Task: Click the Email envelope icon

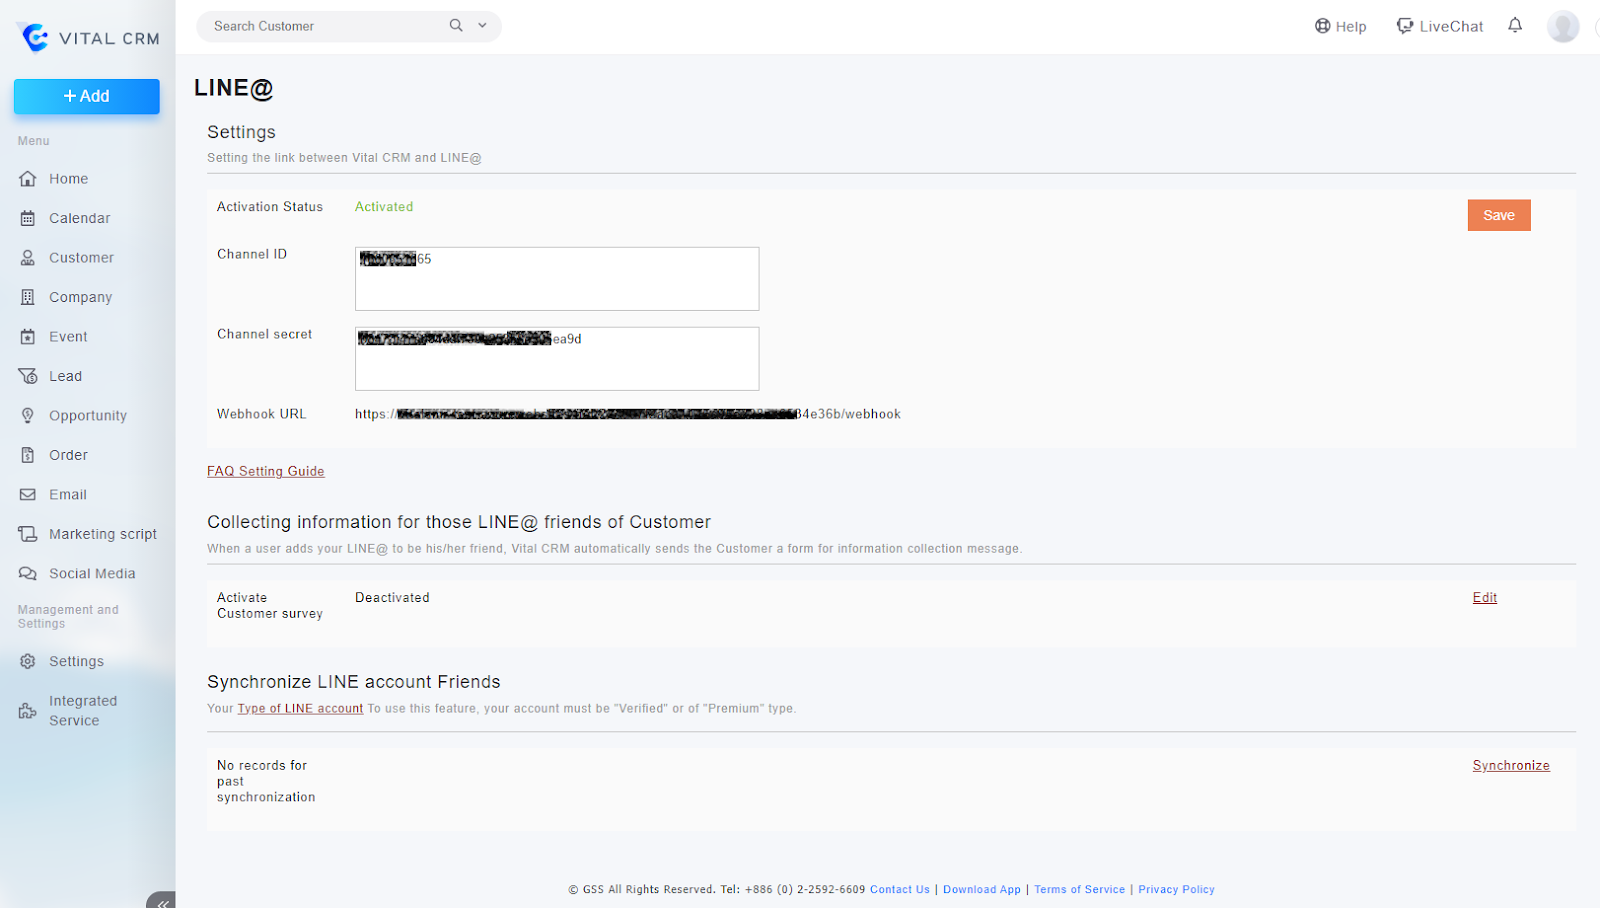Action: (28, 495)
